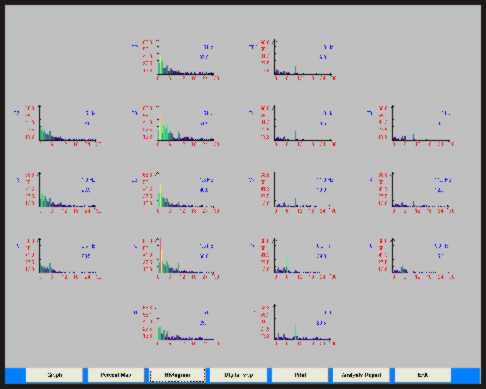The image size is (486, 389).
Task: Select the rightmost histogram in third row
Action: (412, 192)
